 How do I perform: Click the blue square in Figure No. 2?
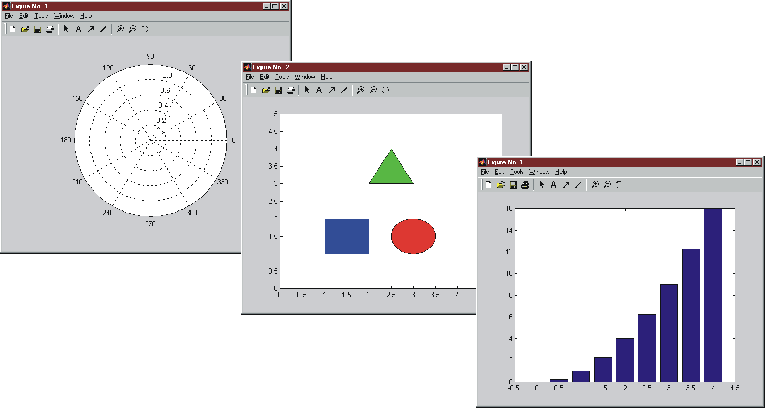[x=347, y=236]
